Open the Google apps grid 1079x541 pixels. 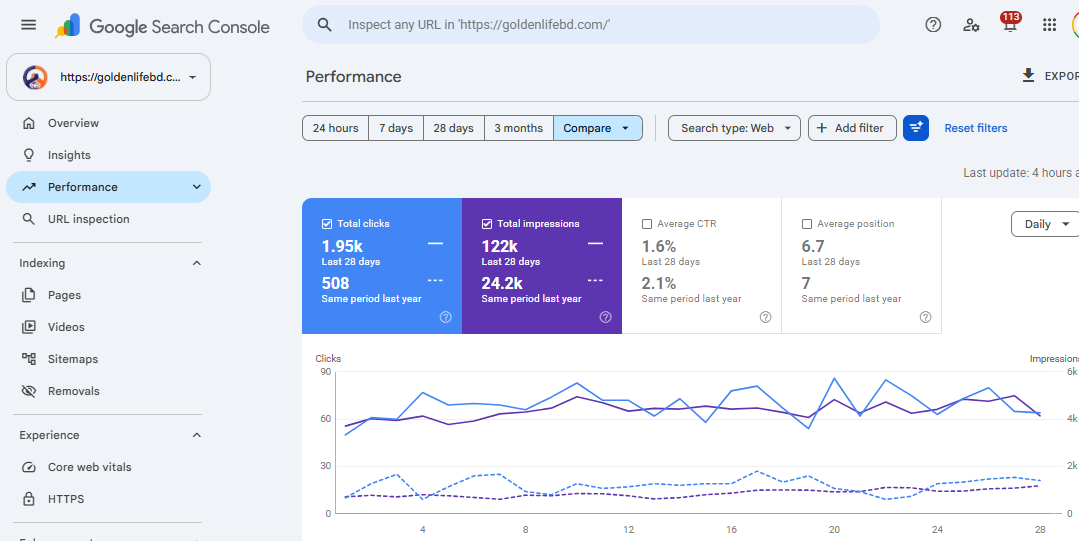pyautogui.click(x=1049, y=25)
